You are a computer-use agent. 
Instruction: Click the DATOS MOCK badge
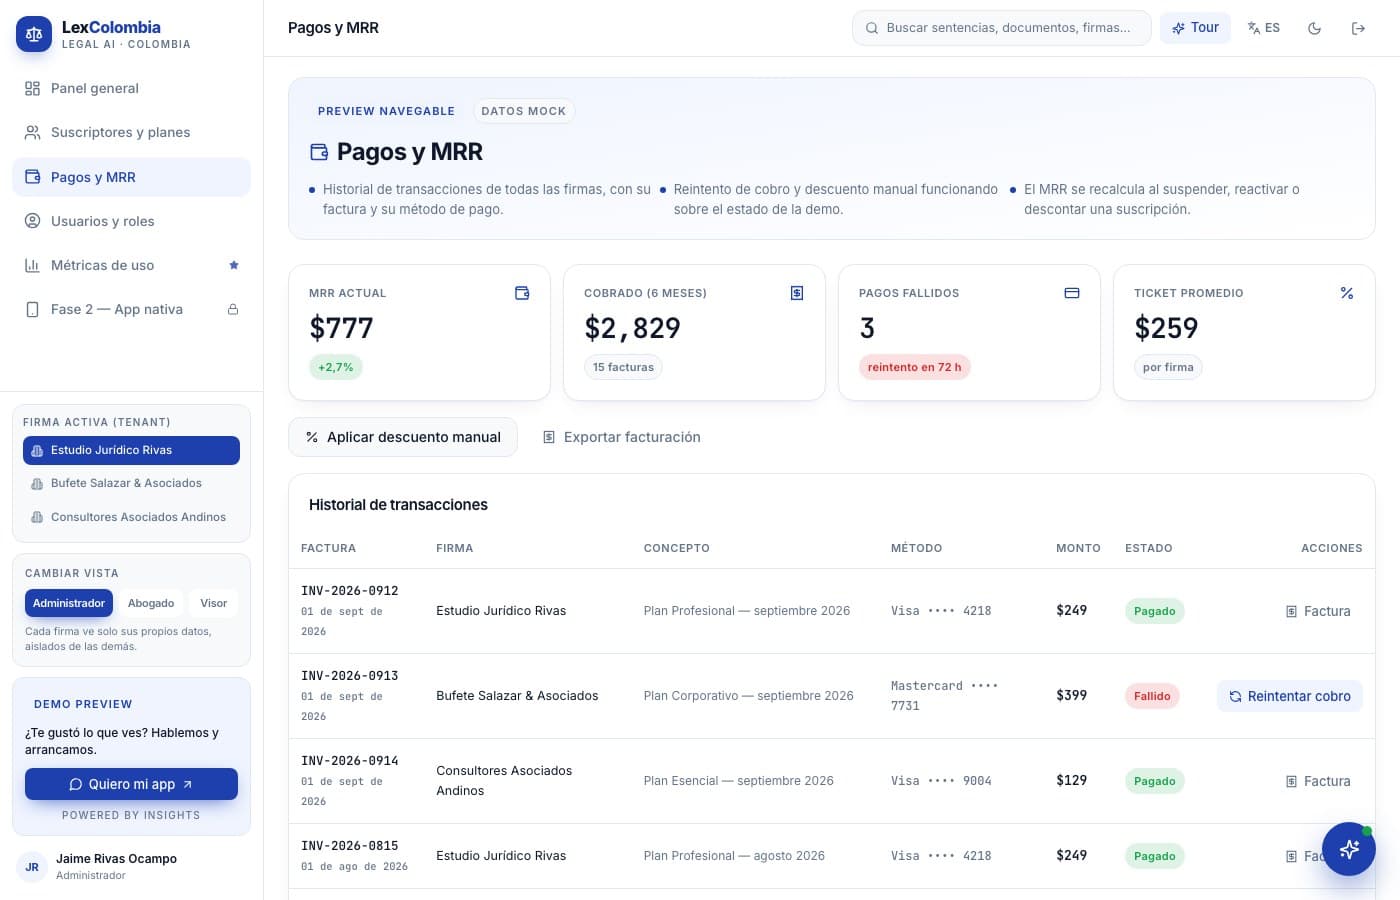point(524,111)
